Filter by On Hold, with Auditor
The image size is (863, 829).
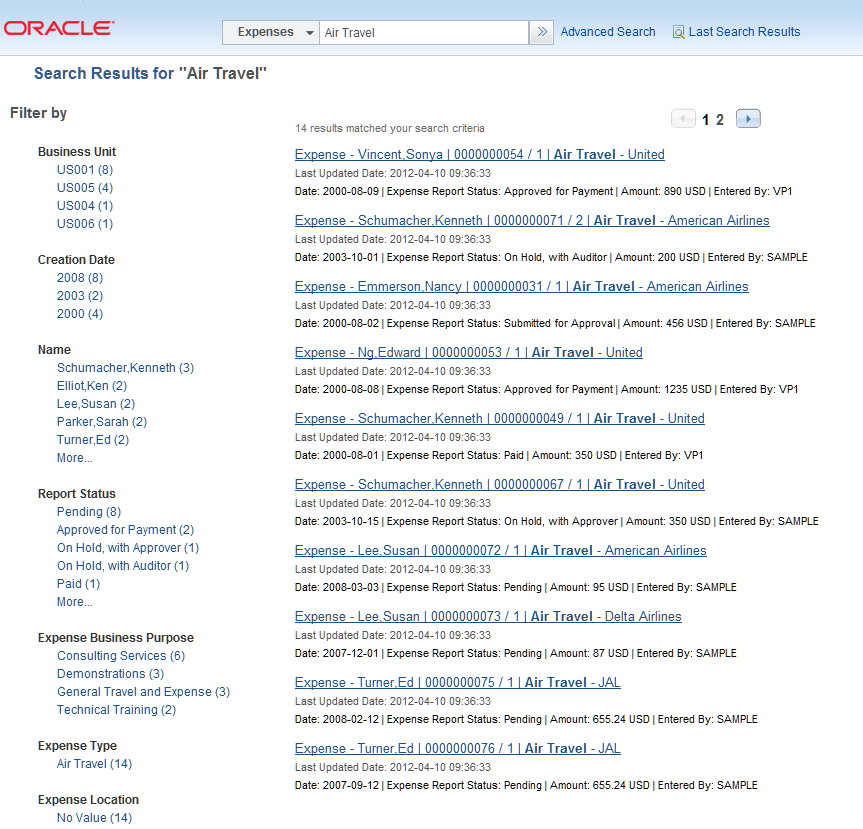[x=123, y=566]
